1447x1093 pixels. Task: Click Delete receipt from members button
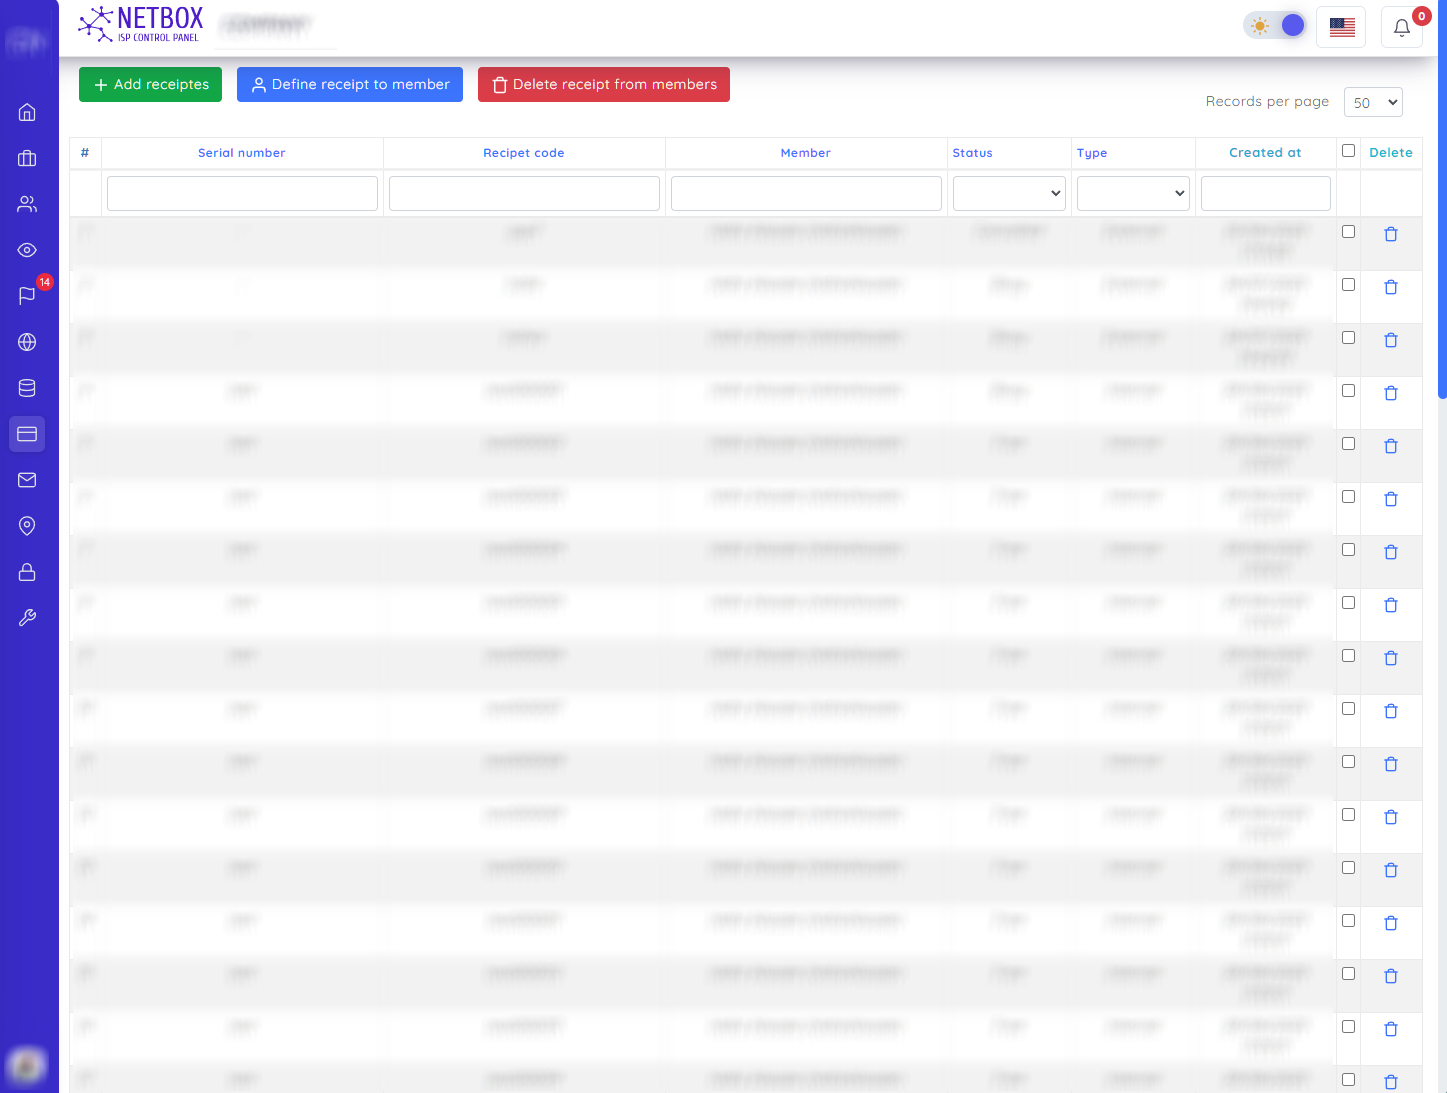point(604,85)
